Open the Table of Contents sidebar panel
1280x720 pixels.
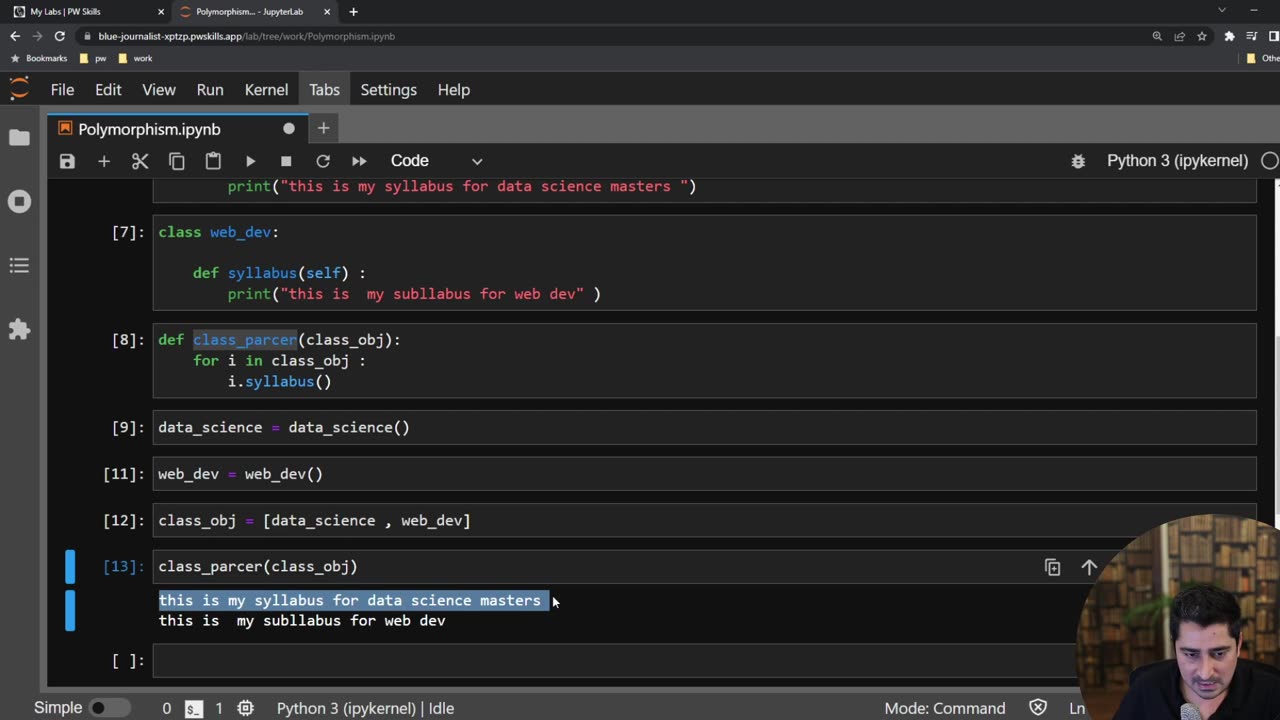click(19, 265)
